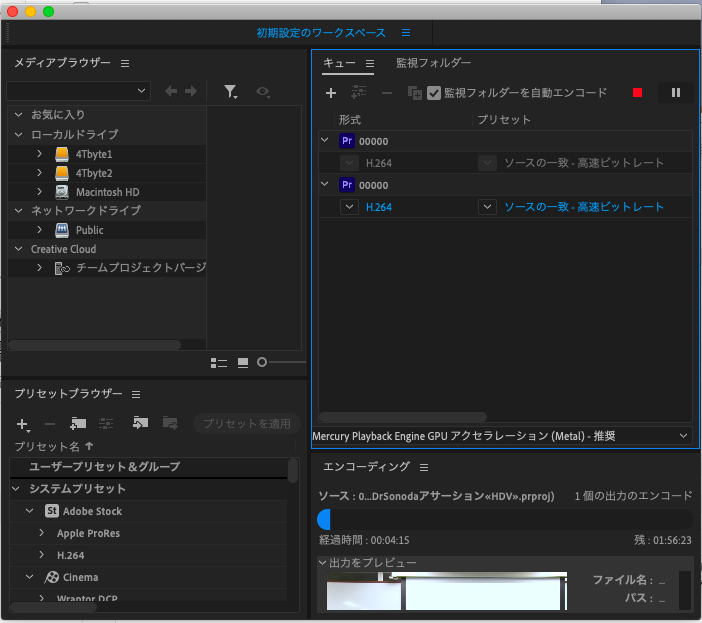This screenshot has height=623, width=702.
Task: Collapse the お気に入り section
Action: 18,115
